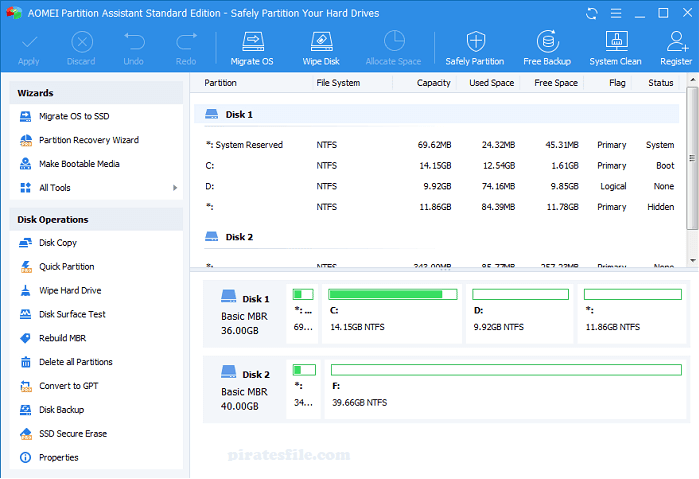
Task: Click the Disk 1 Basic MBR 36.00GB block
Action: click(x=245, y=314)
